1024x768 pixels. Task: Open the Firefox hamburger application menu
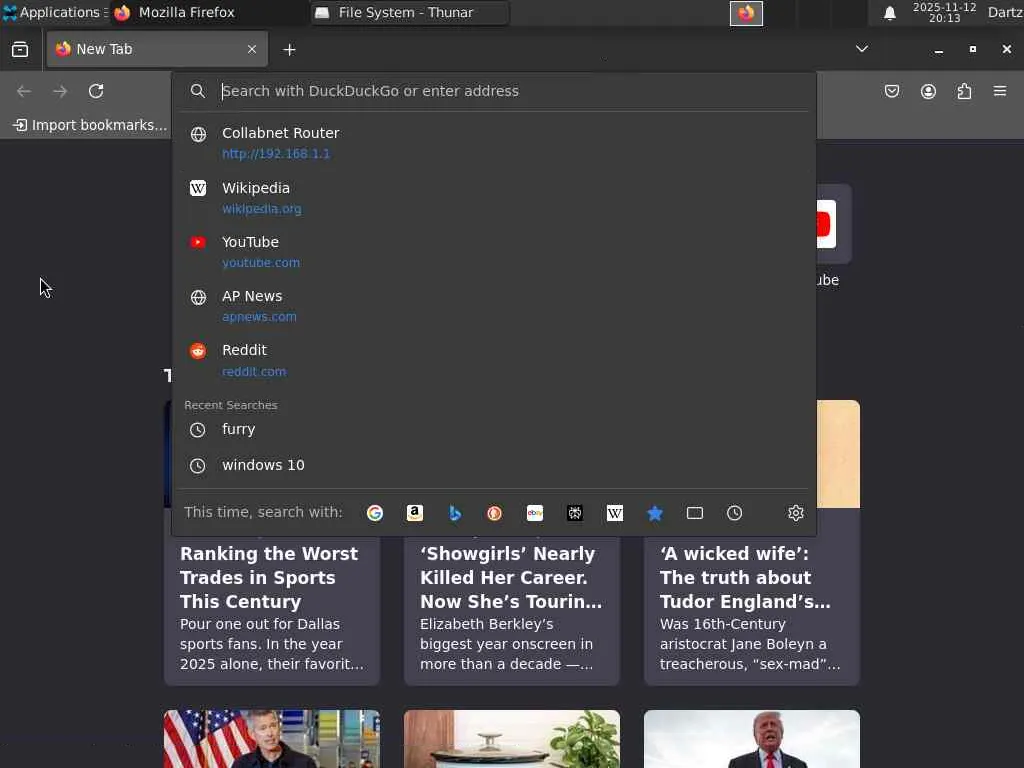tap(1000, 91)
